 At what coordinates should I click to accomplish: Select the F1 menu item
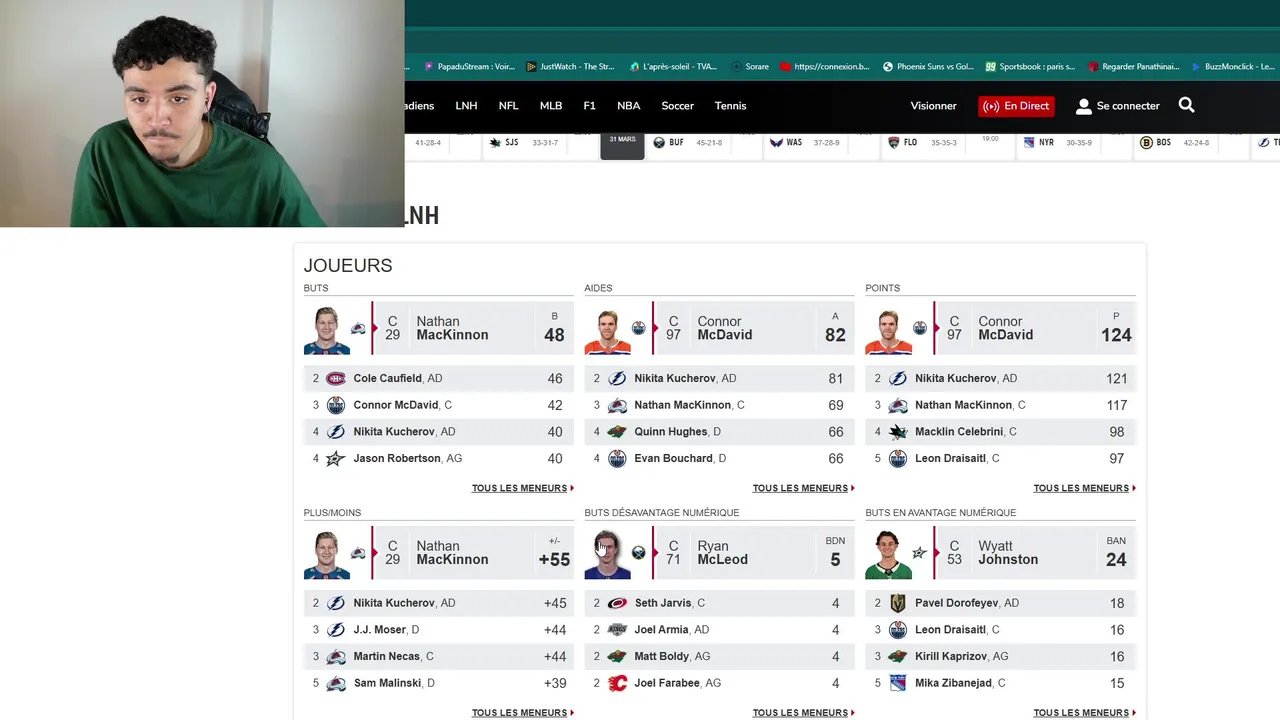[x=589, y=106]
